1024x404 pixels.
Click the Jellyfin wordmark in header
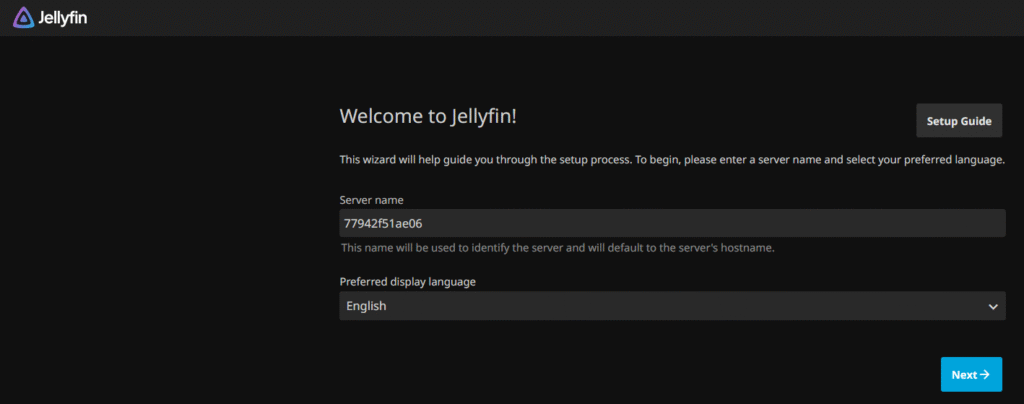point(62,17)
